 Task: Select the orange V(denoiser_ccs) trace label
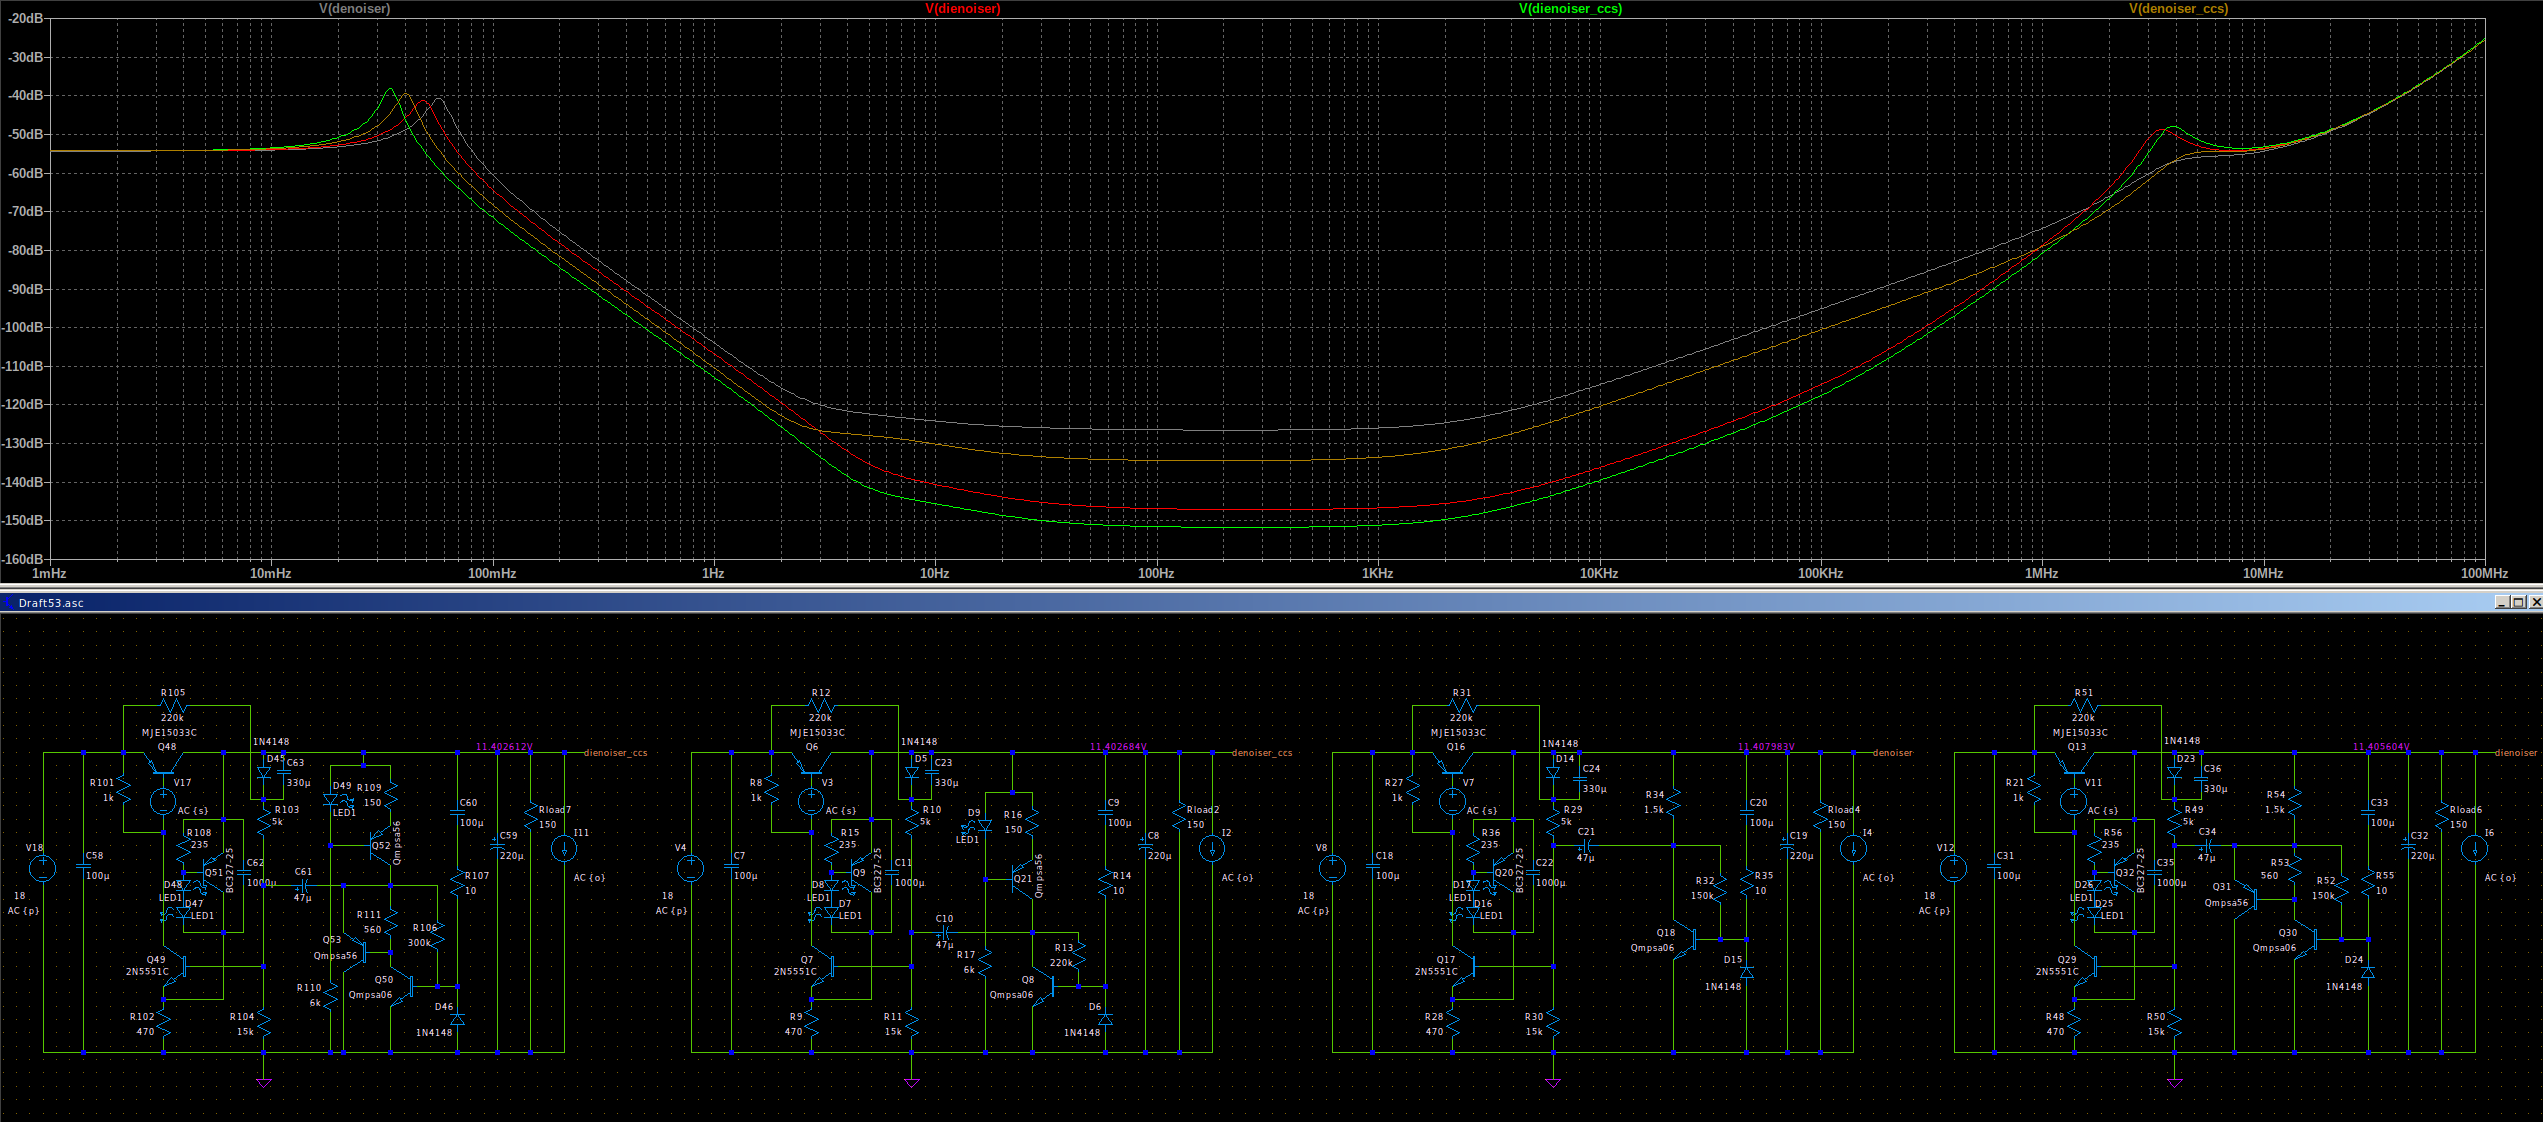(2178, 9)
